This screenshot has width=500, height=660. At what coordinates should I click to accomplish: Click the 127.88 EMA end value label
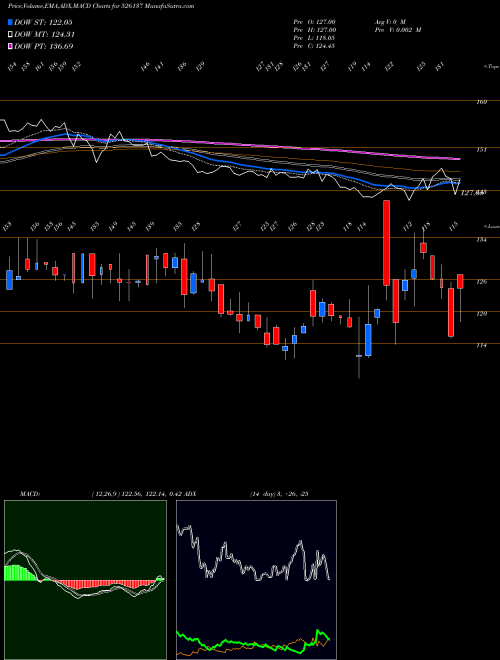click(x=474, y=193)
